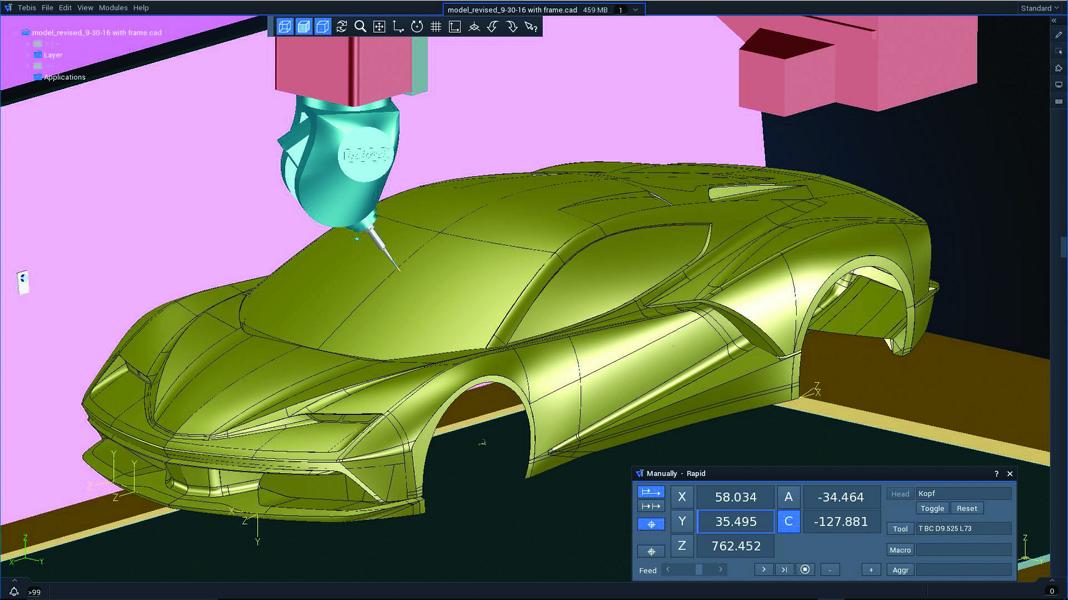Click the Tool button

(x=900, y=528)
